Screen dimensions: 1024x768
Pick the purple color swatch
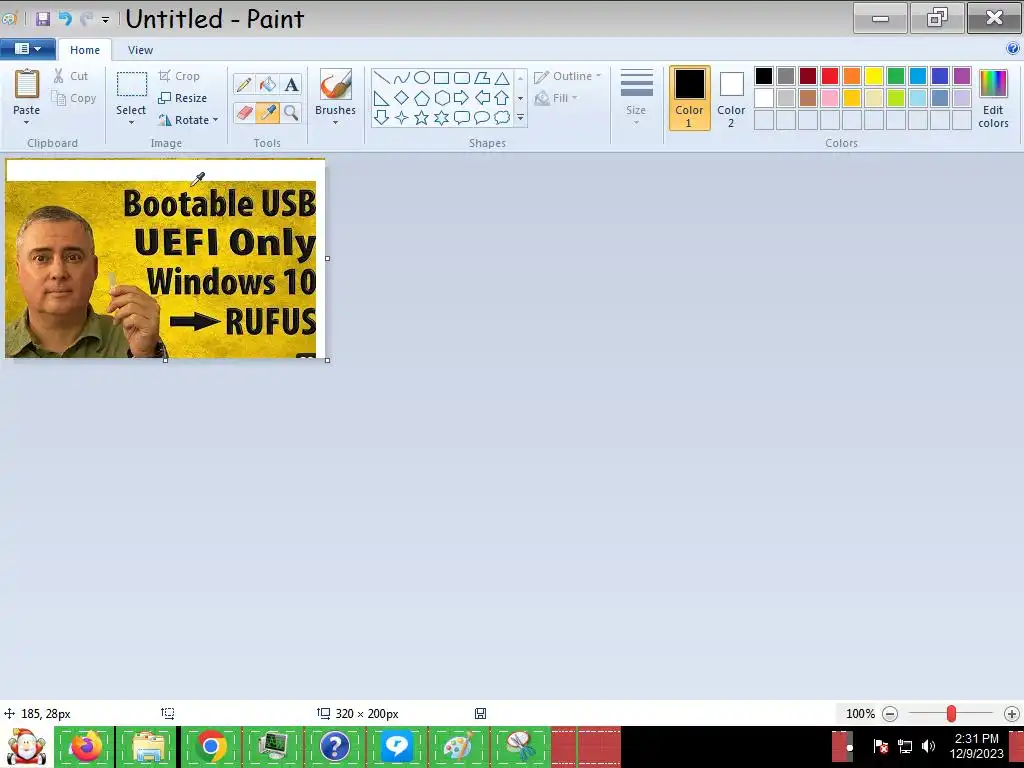click(962, 76)
